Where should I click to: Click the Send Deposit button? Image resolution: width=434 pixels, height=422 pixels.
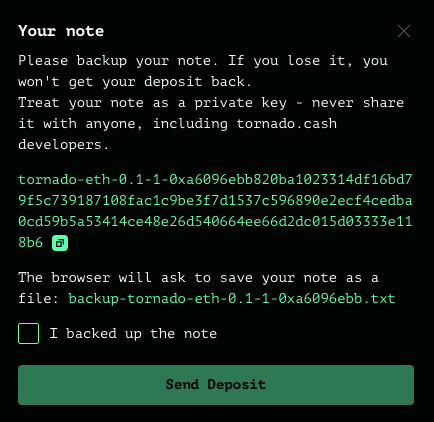pos(216,385)
